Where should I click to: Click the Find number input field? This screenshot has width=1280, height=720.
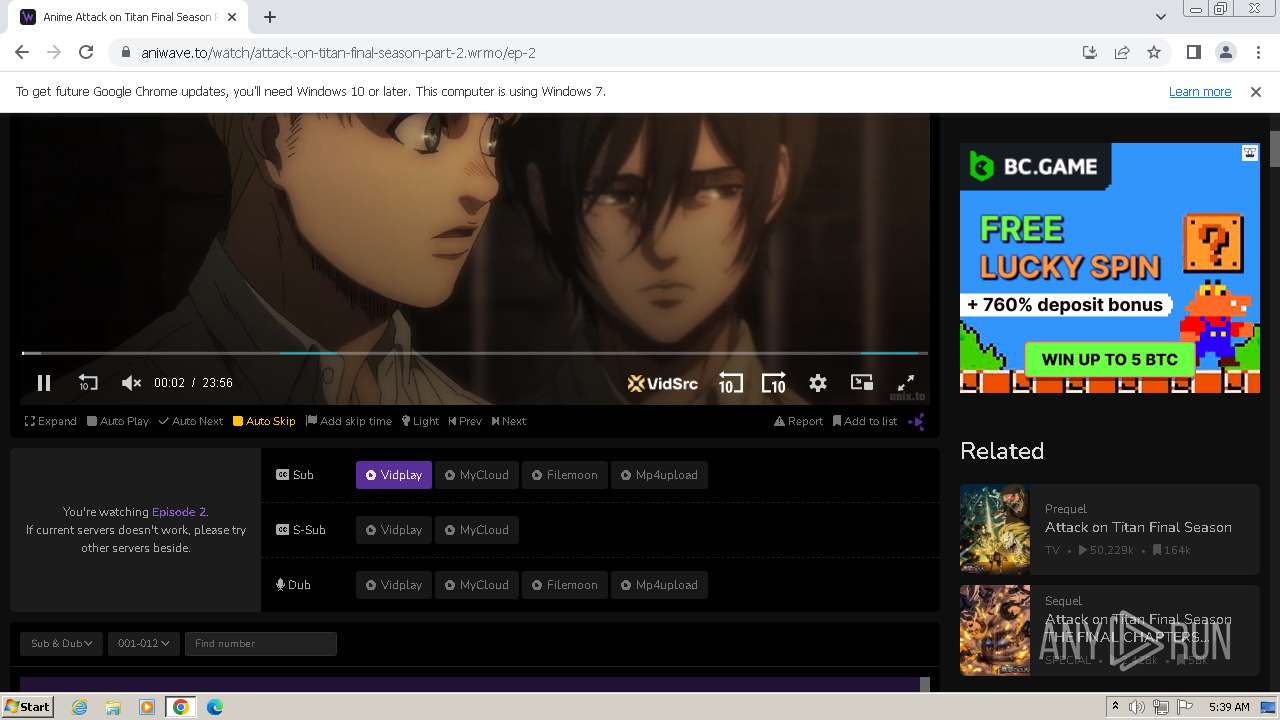[261, 644]
